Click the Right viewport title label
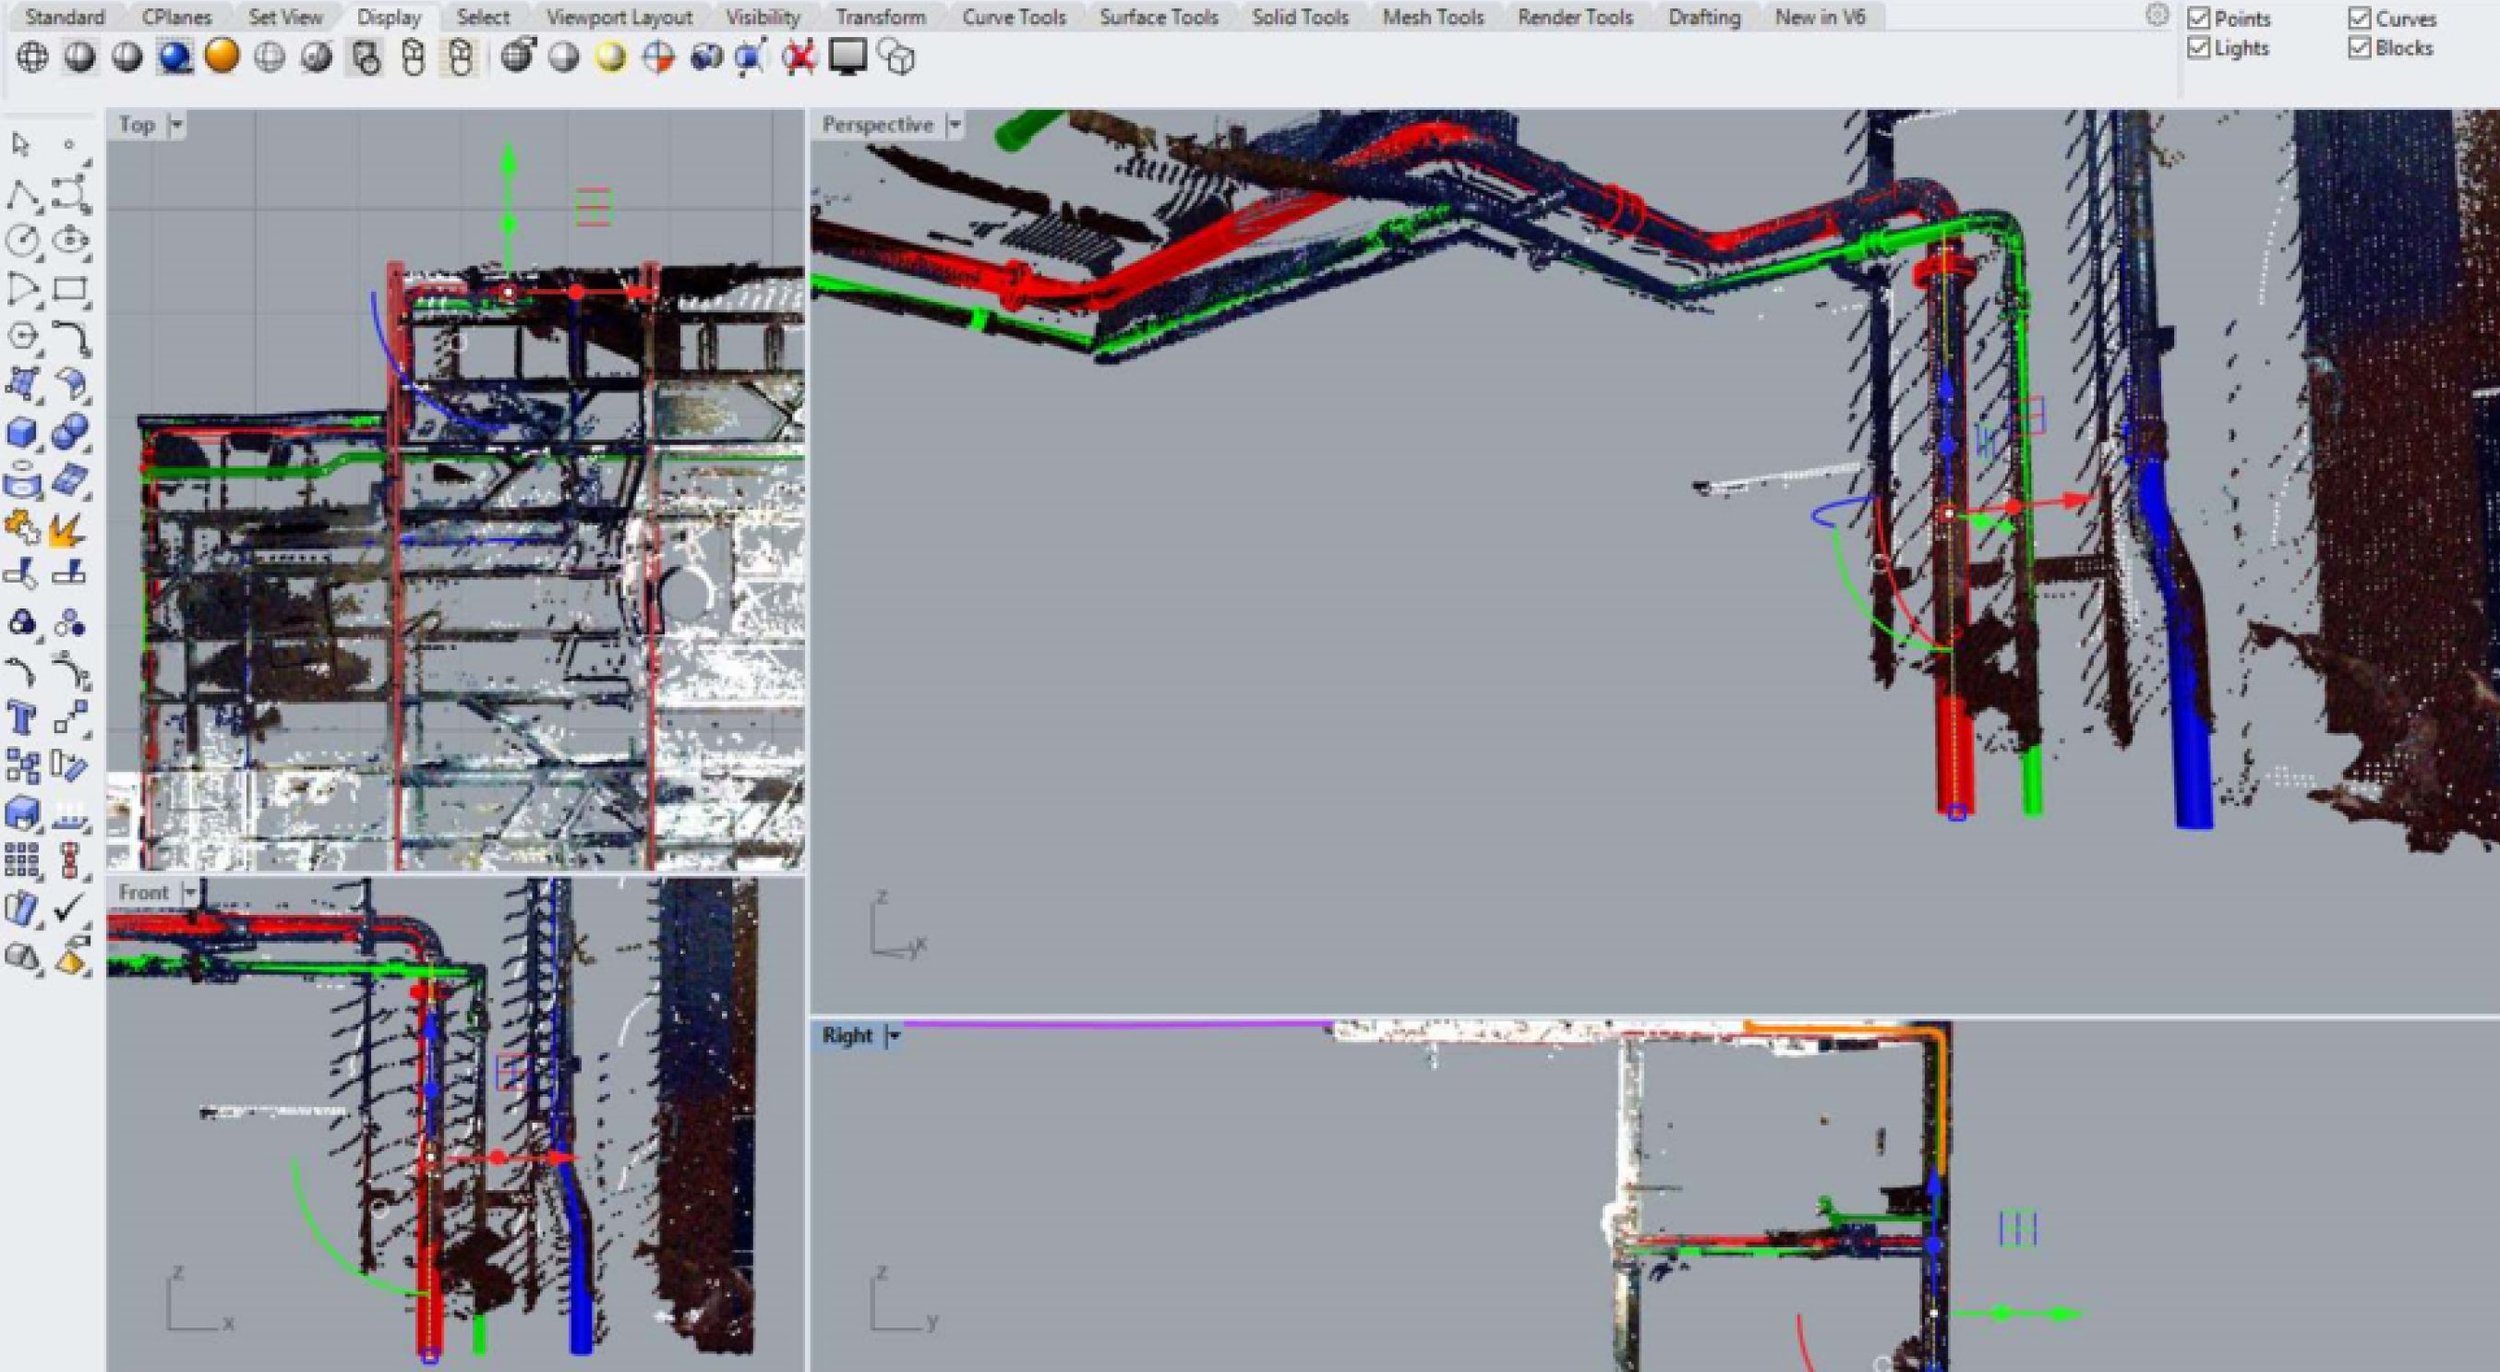2500x1372 pixels. (x=846, y=1035)
